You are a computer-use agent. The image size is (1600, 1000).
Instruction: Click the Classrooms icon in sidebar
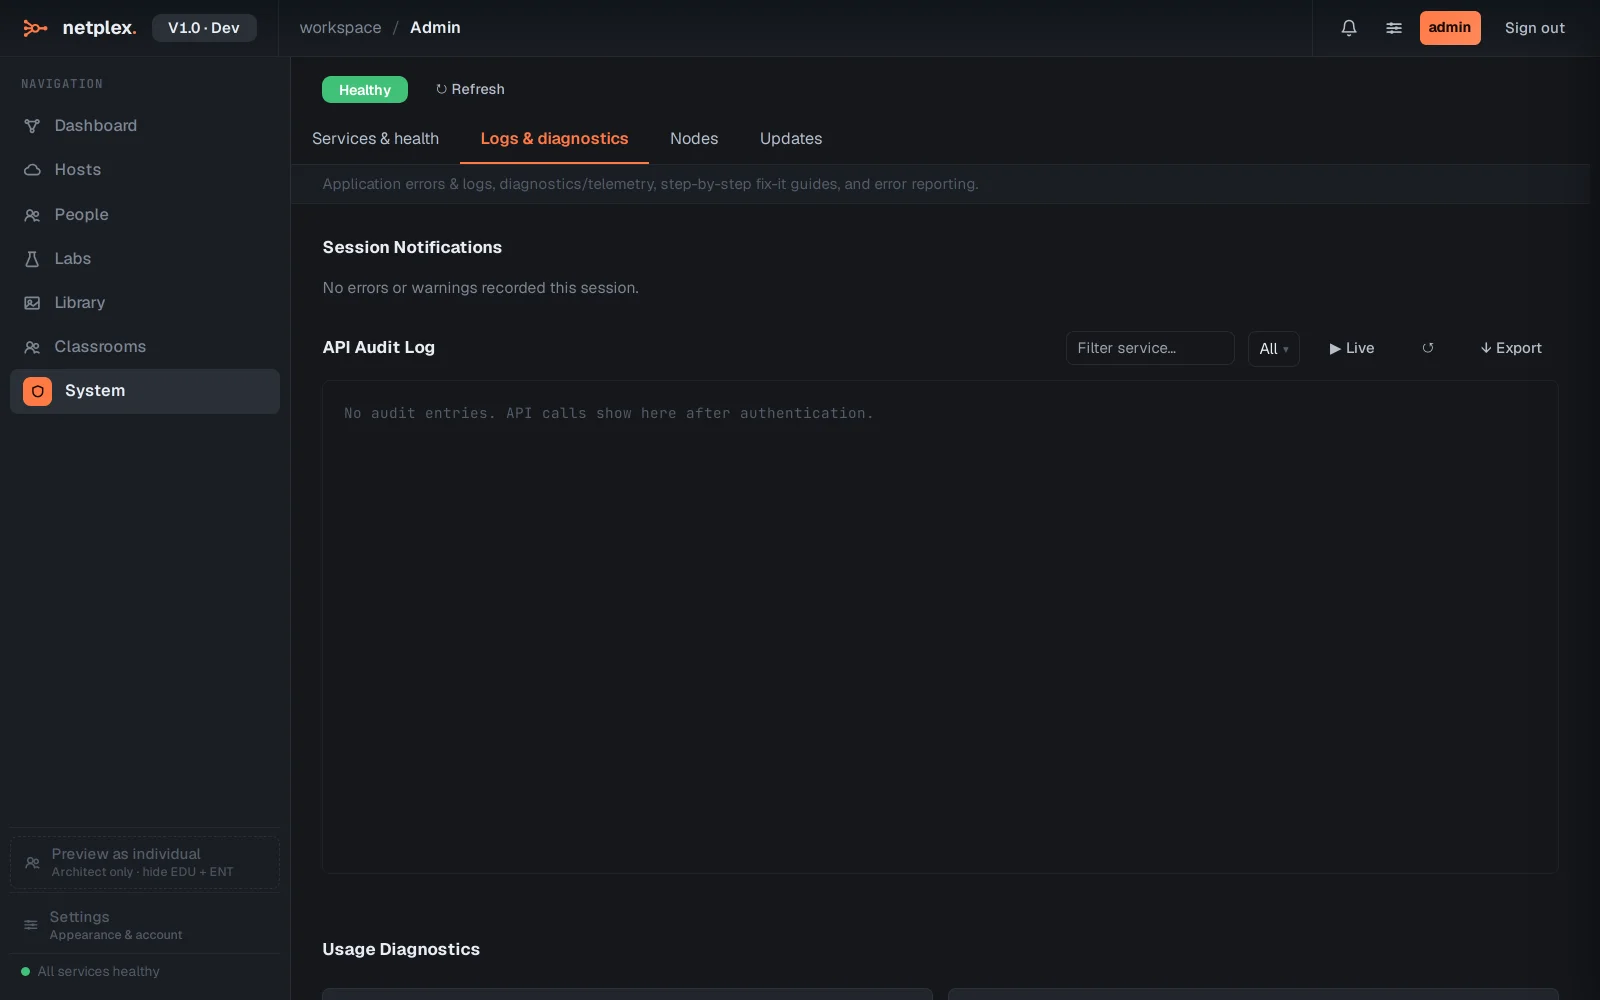pyautogui.click(x=32, y=347)
